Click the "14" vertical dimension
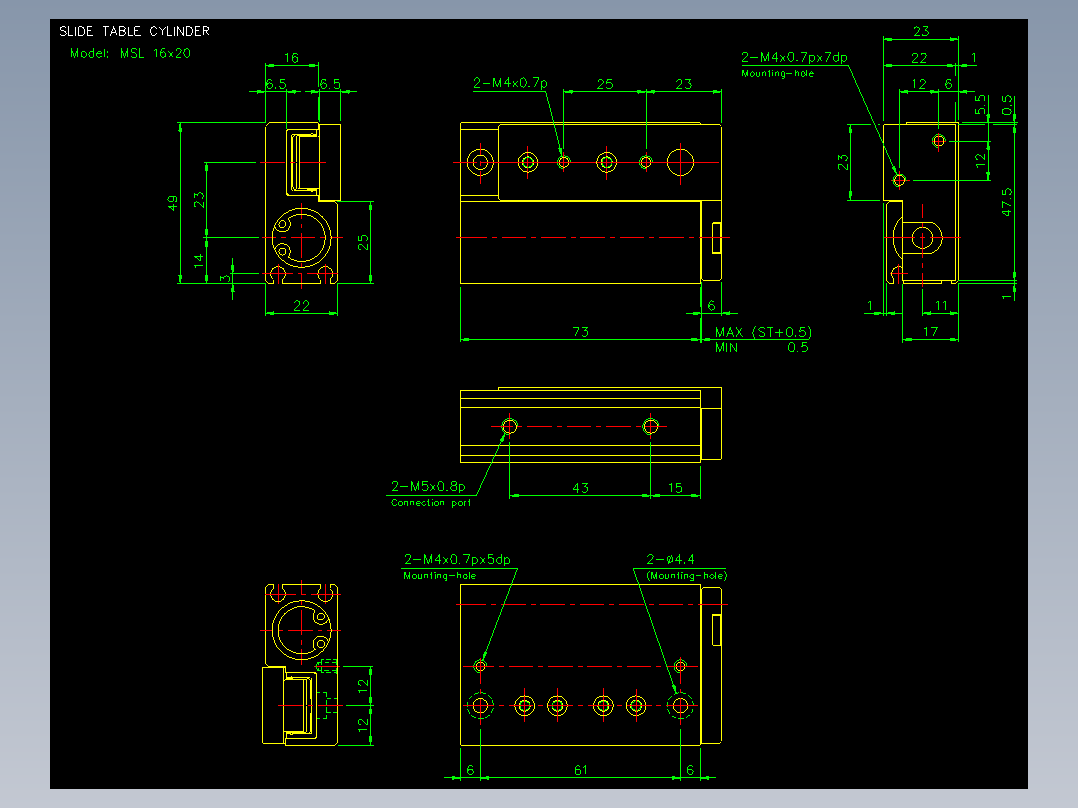This screenshot has width=1078, height=808. (199, 260)
